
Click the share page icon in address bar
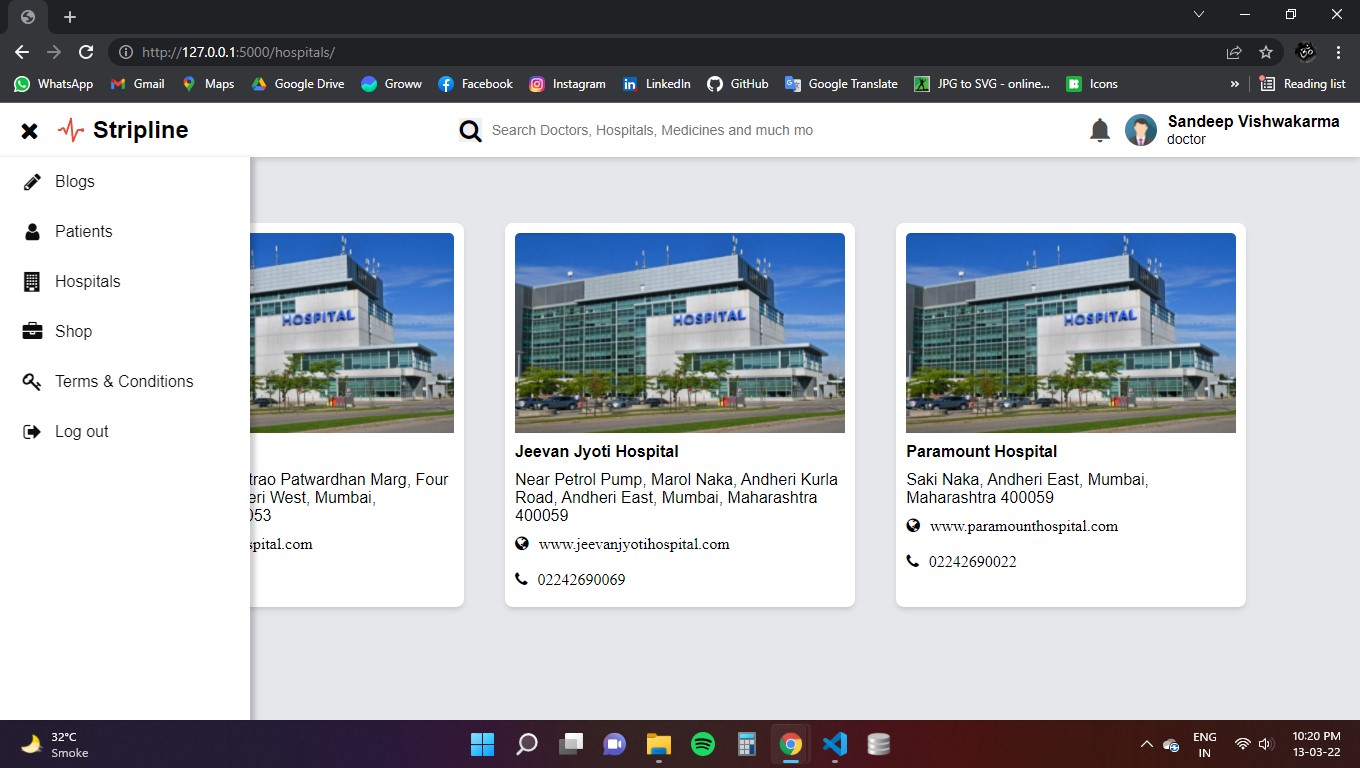pos(1234,52)
